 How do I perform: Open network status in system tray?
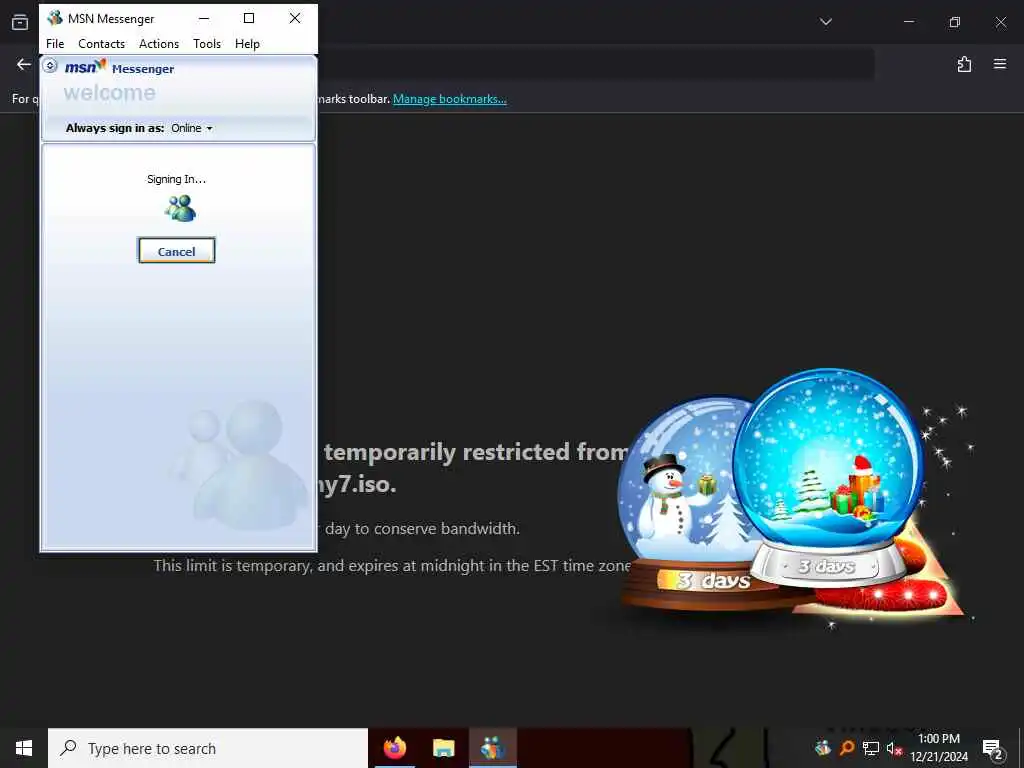871,748
